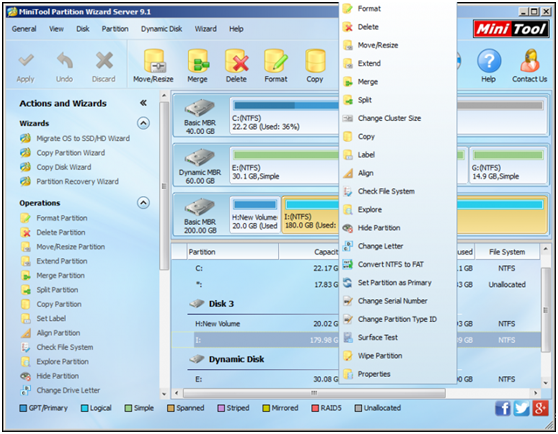This screenshot has height=434, width=558.
Task: Choose Change Serial Number entry
Action: [398, 301]
